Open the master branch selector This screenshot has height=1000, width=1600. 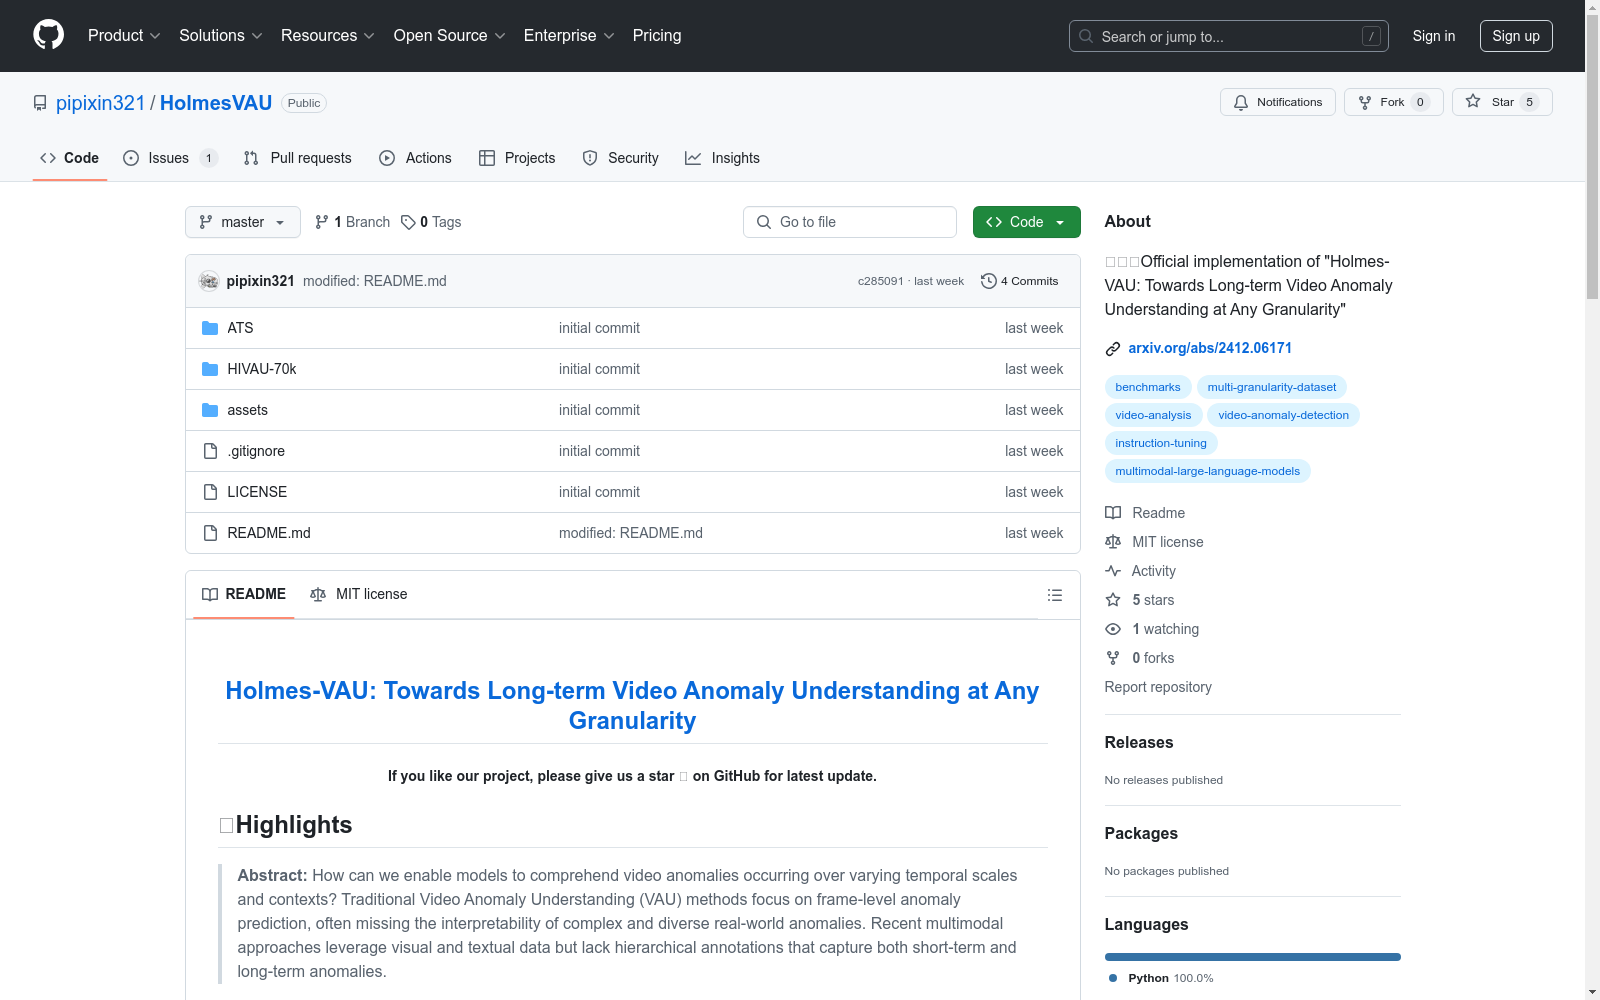243,222
